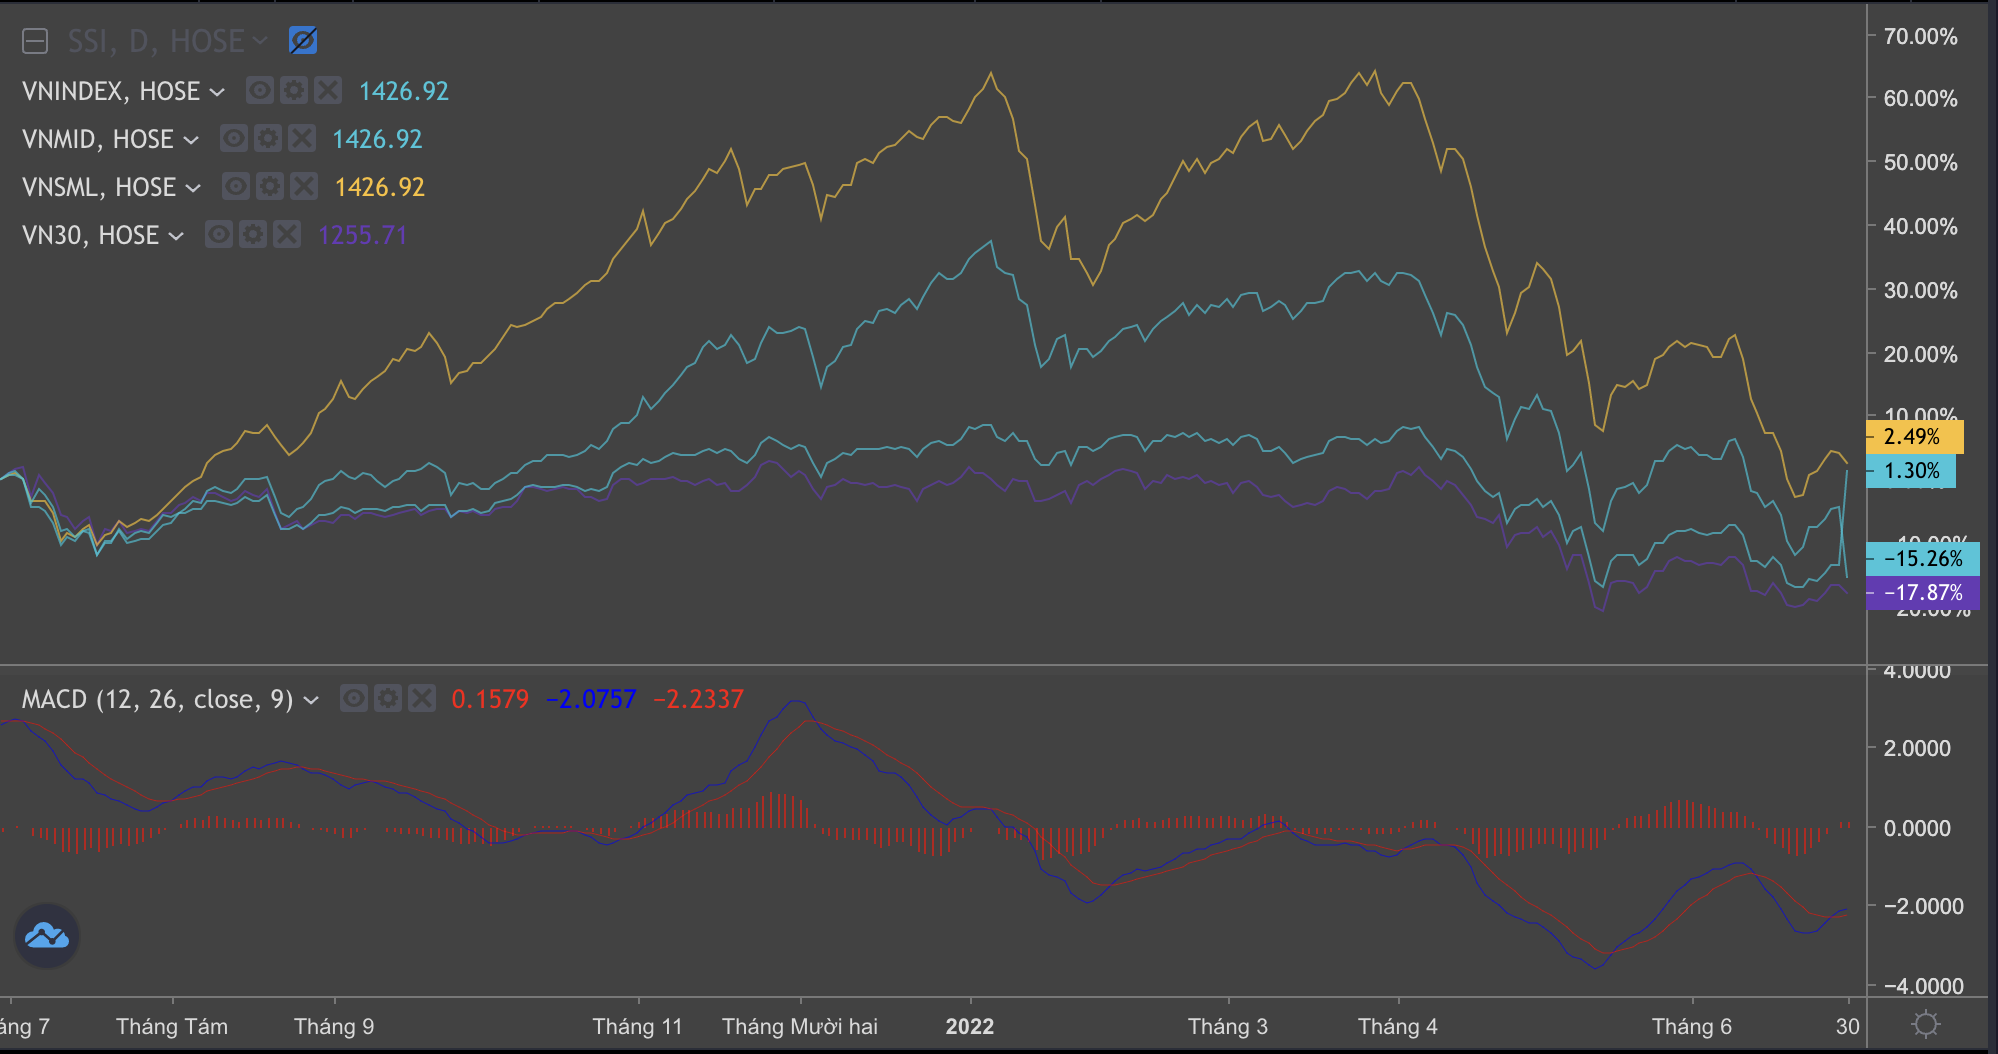
Task: Collapse the legend using the minus box
Action: click(x=35, y=41)
